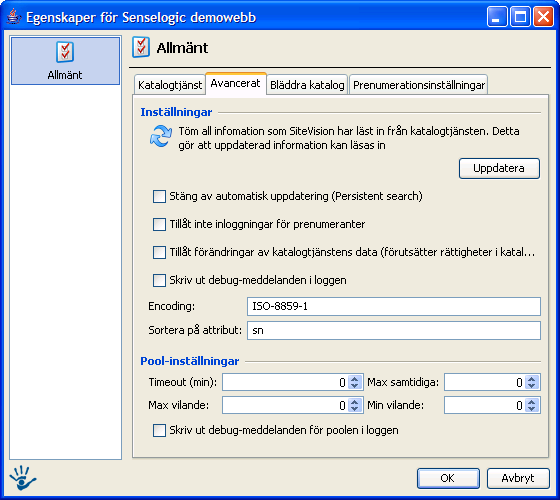Open the Bläddra katalog tab
Screen dimensions: 560x500
(307, 85)
